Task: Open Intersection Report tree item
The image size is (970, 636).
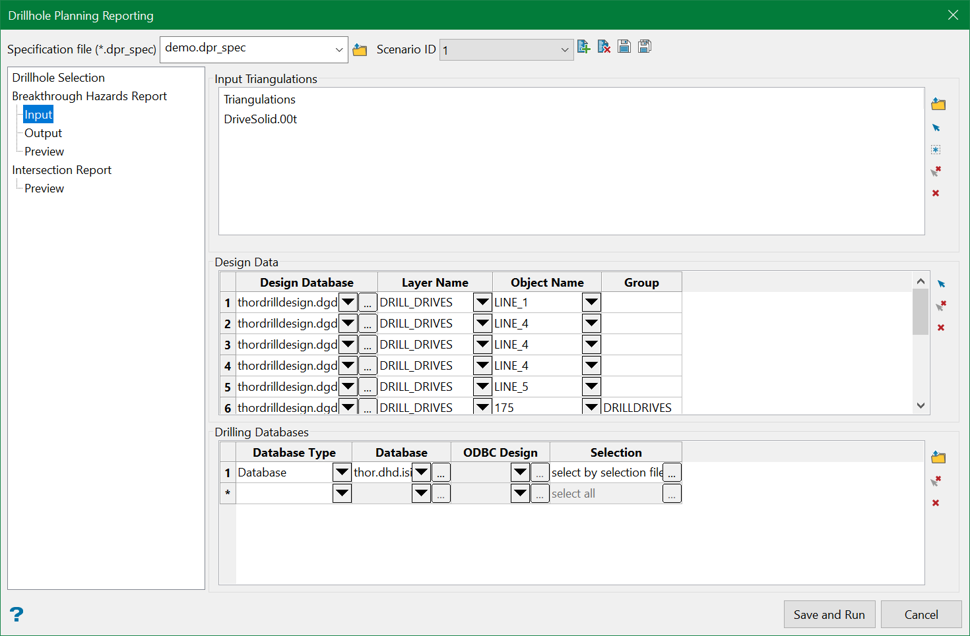Action: [62, 170]
